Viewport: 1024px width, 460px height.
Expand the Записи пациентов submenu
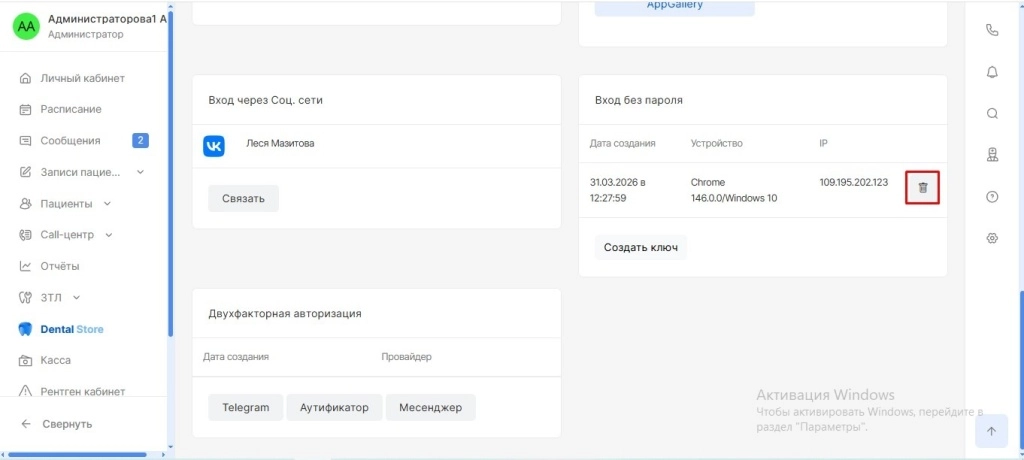tap(140, 172)
